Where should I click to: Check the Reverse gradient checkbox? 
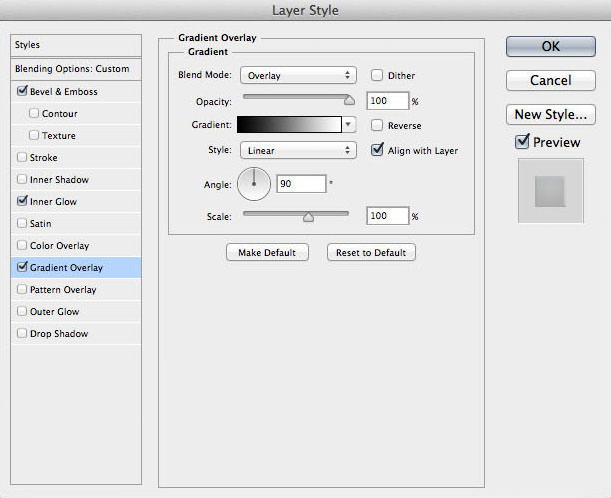377,125
